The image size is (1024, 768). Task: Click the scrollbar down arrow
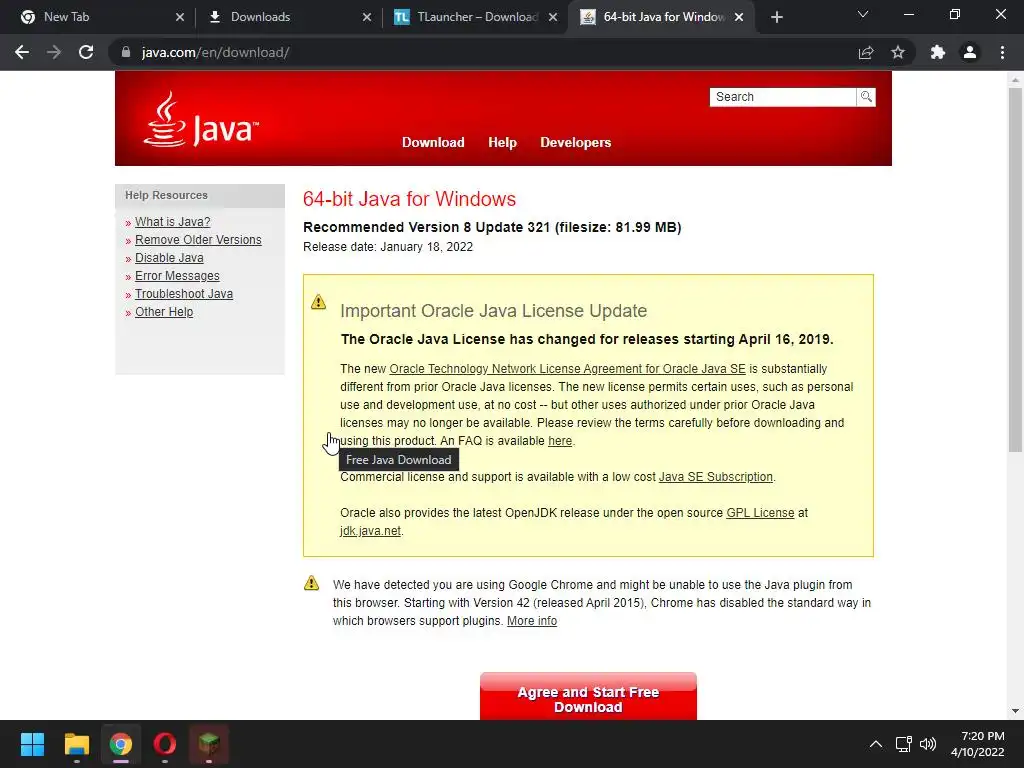click(1015, 711)
